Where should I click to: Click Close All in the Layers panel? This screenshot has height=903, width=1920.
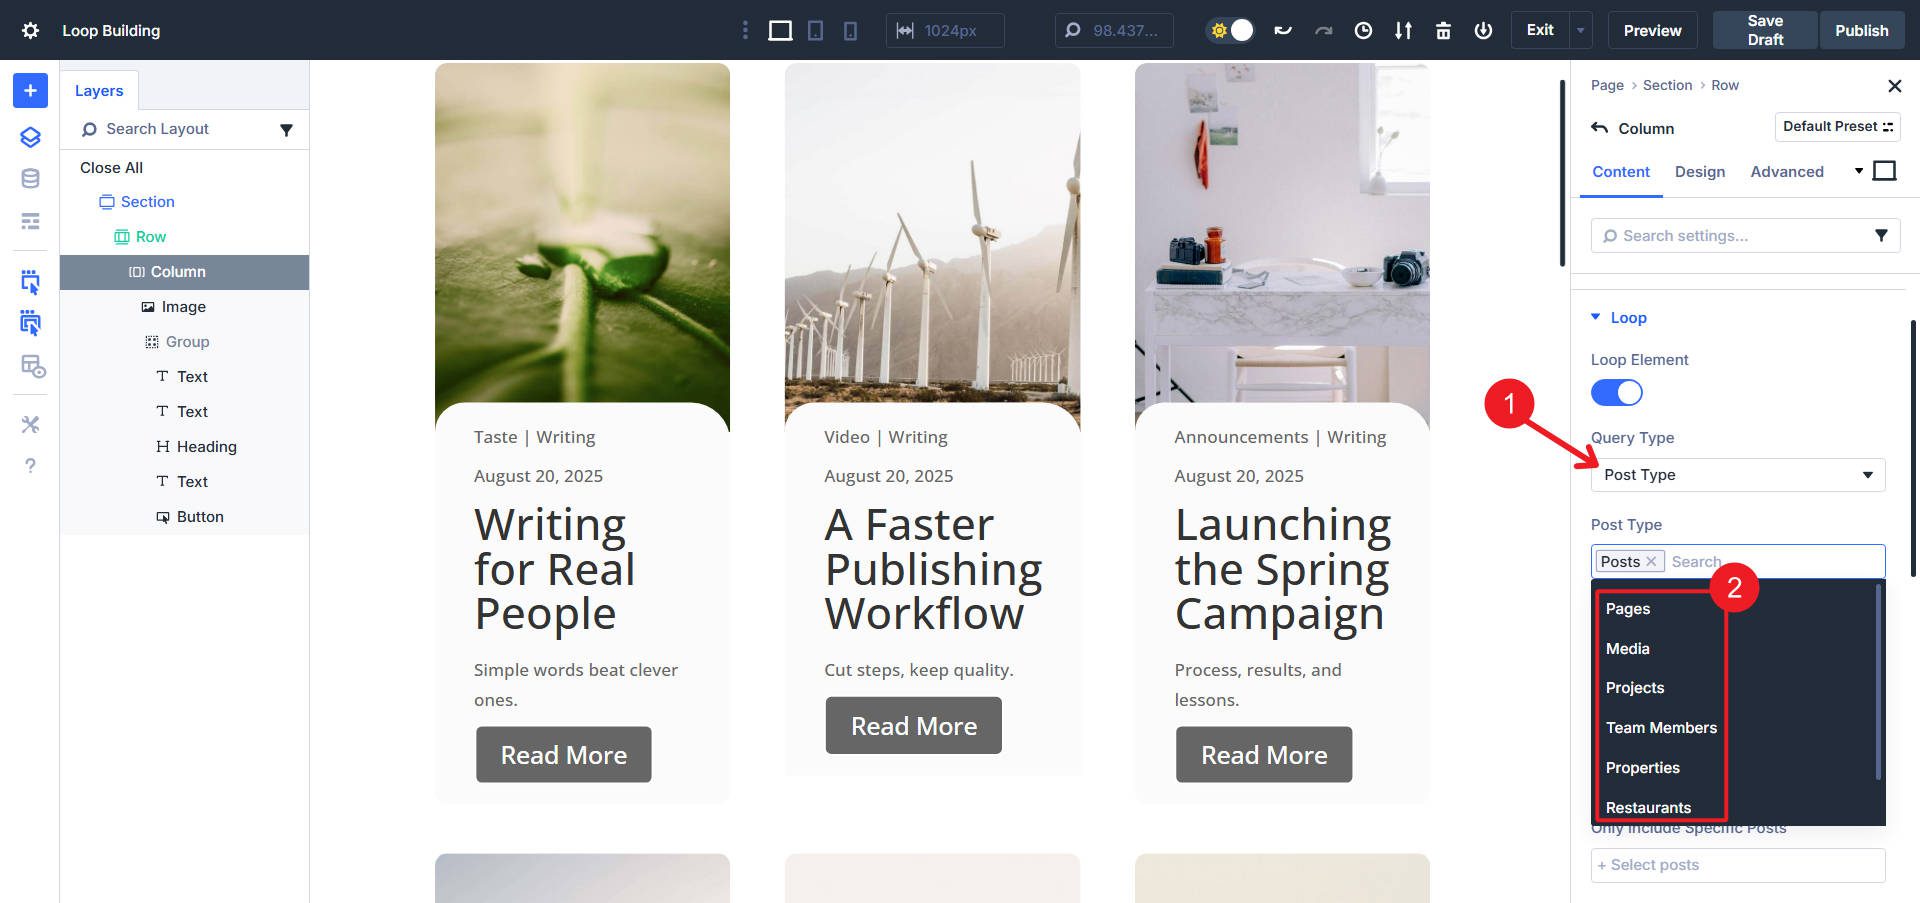click(111, 168)
